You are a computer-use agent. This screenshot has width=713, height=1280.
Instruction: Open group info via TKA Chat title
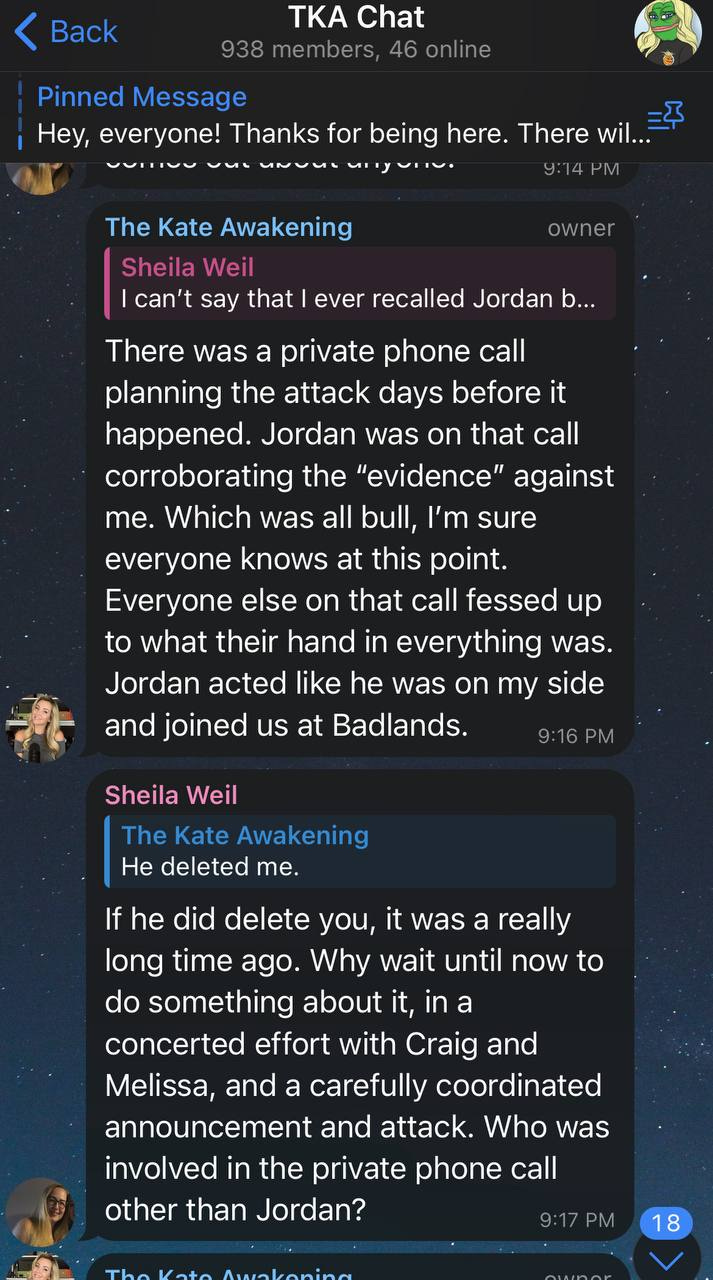point(356,17)
